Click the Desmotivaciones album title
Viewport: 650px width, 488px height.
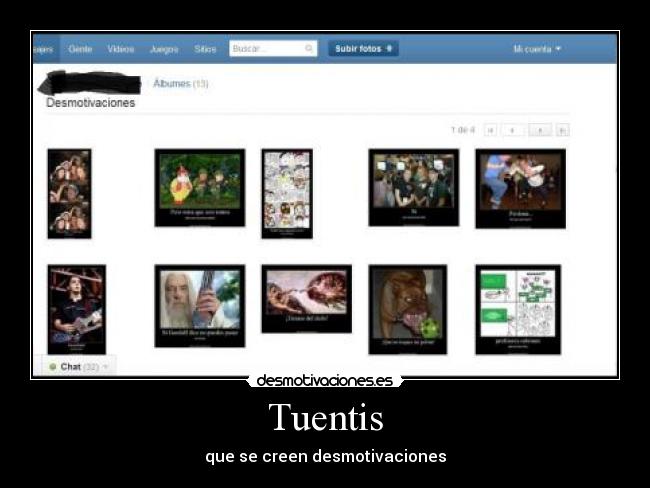coord(91,103)
